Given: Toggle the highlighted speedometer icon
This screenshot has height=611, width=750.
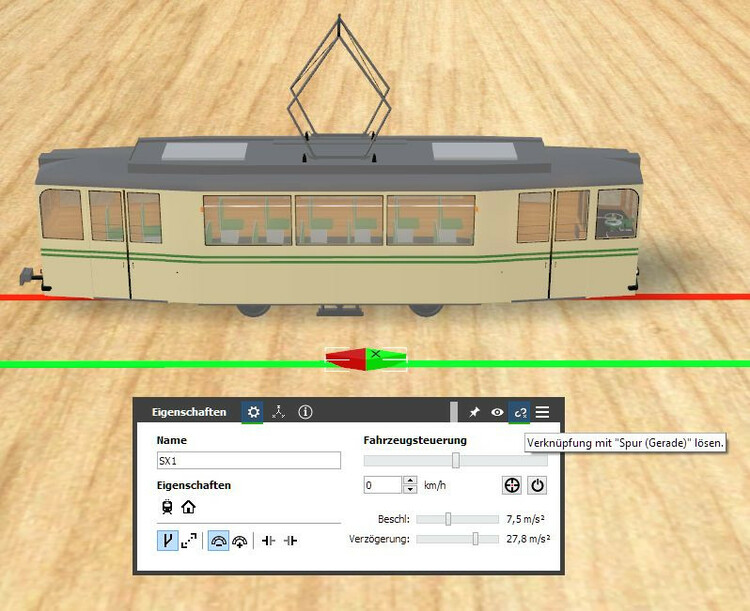Looking at the screenshot, I should click(218, 541).
